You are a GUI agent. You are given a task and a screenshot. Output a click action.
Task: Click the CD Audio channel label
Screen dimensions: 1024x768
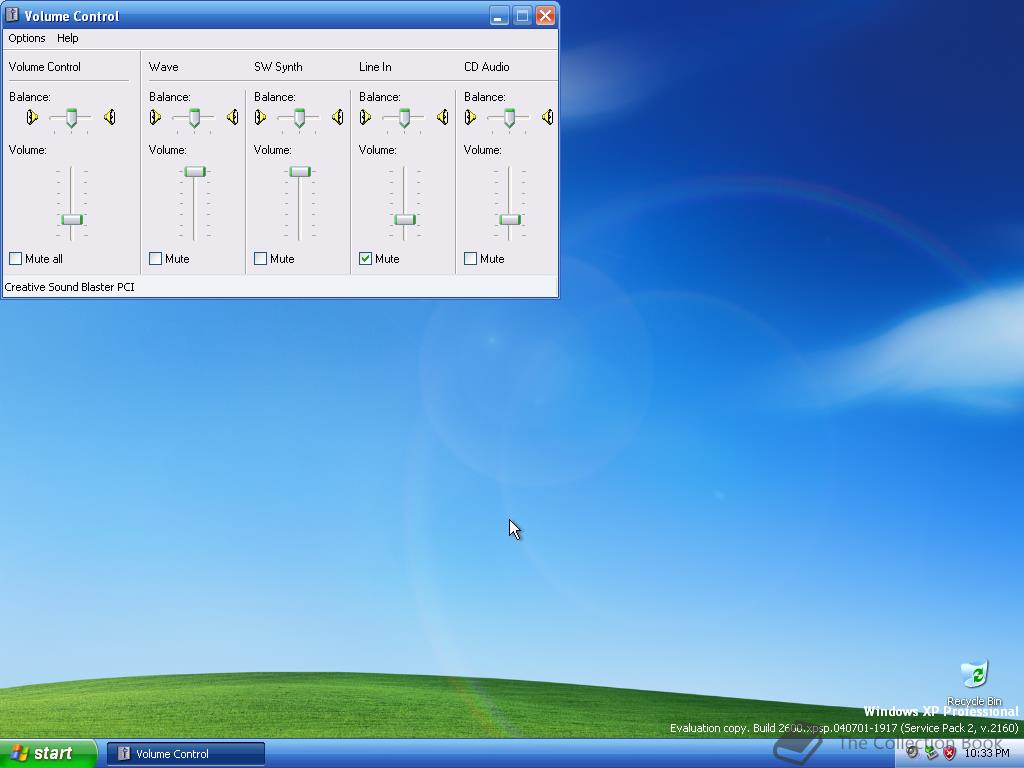(x=487, y=67)
